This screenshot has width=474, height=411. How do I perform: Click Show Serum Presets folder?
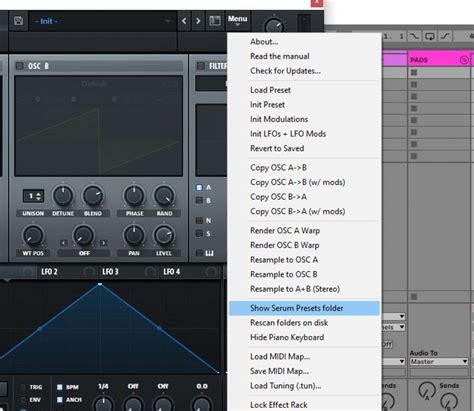point(304,308)
